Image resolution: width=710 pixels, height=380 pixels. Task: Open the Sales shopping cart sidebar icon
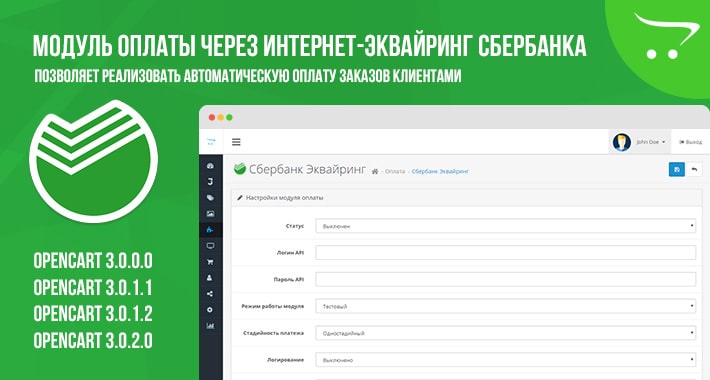[x=210, y=262]
